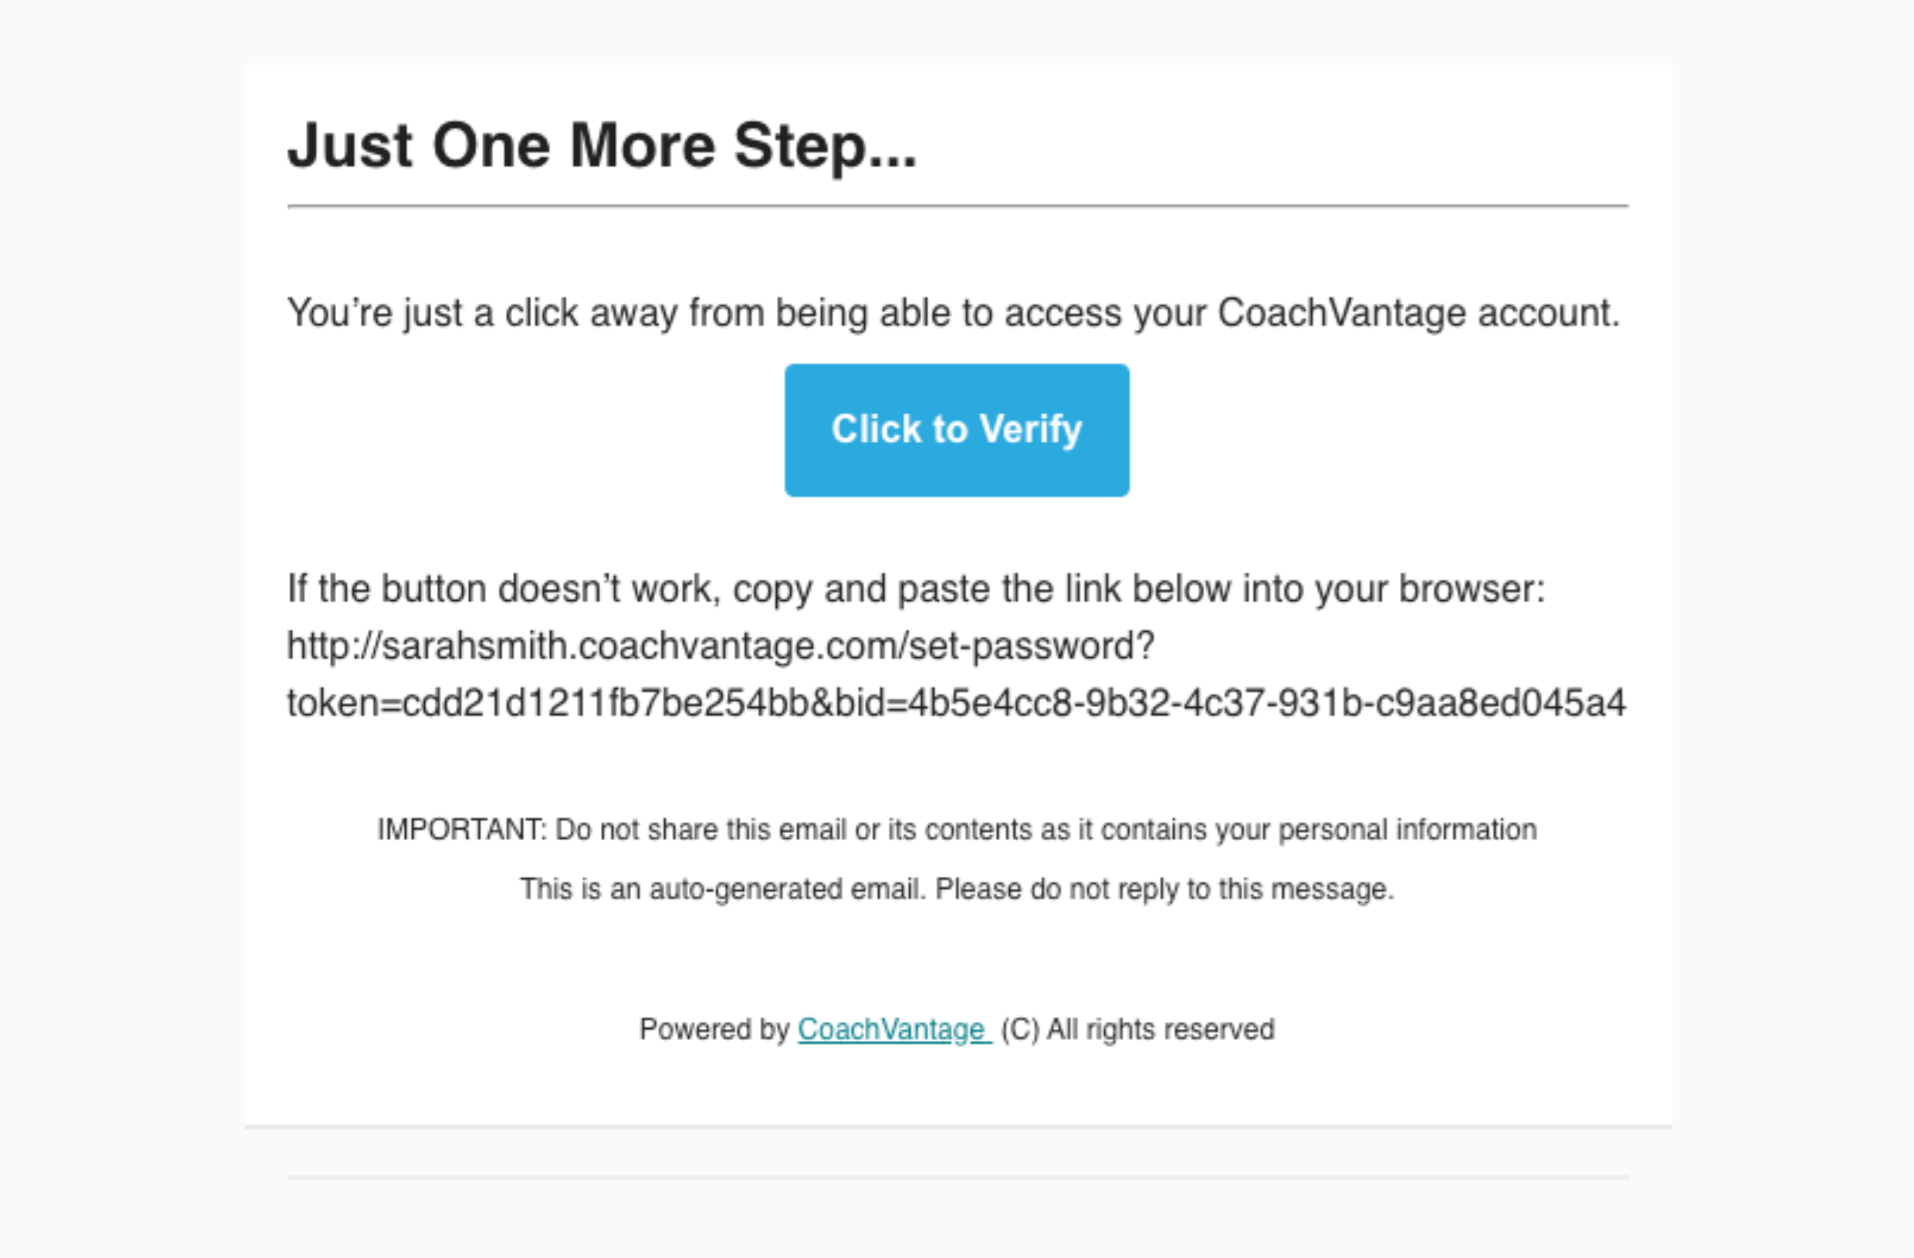Click the word 'Verify' on the blue button
1914x1258 pixels.
[1031, 429]
